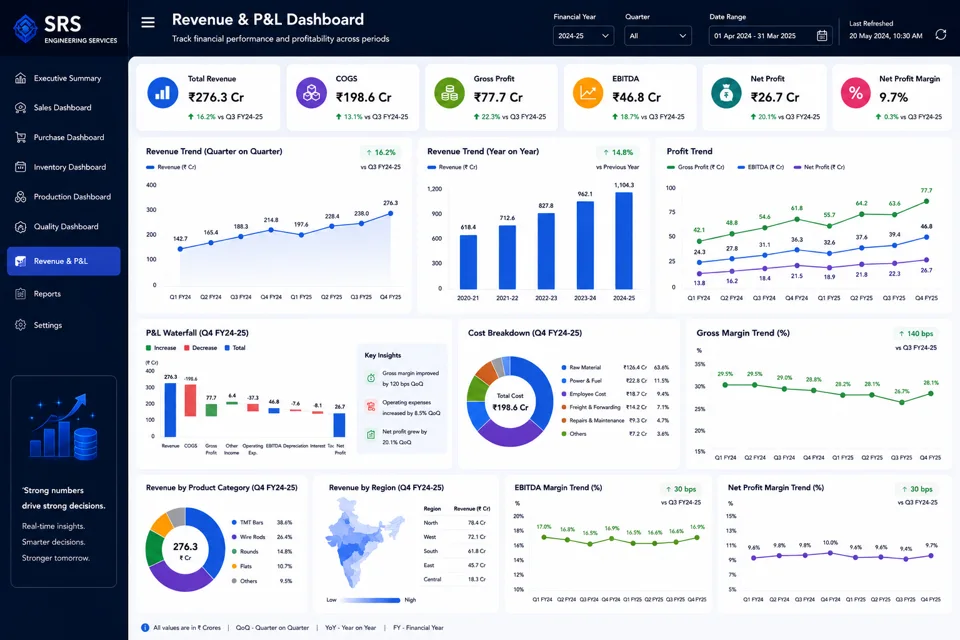Click the Purchase Dashboard cart icon
960x640 pixels.
coord(20,137)
